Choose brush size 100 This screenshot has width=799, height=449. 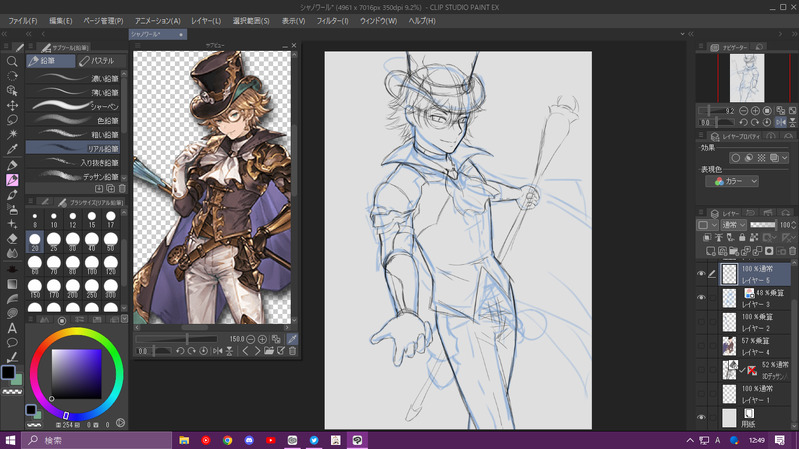pyautogui.click(x=92, y=265)
